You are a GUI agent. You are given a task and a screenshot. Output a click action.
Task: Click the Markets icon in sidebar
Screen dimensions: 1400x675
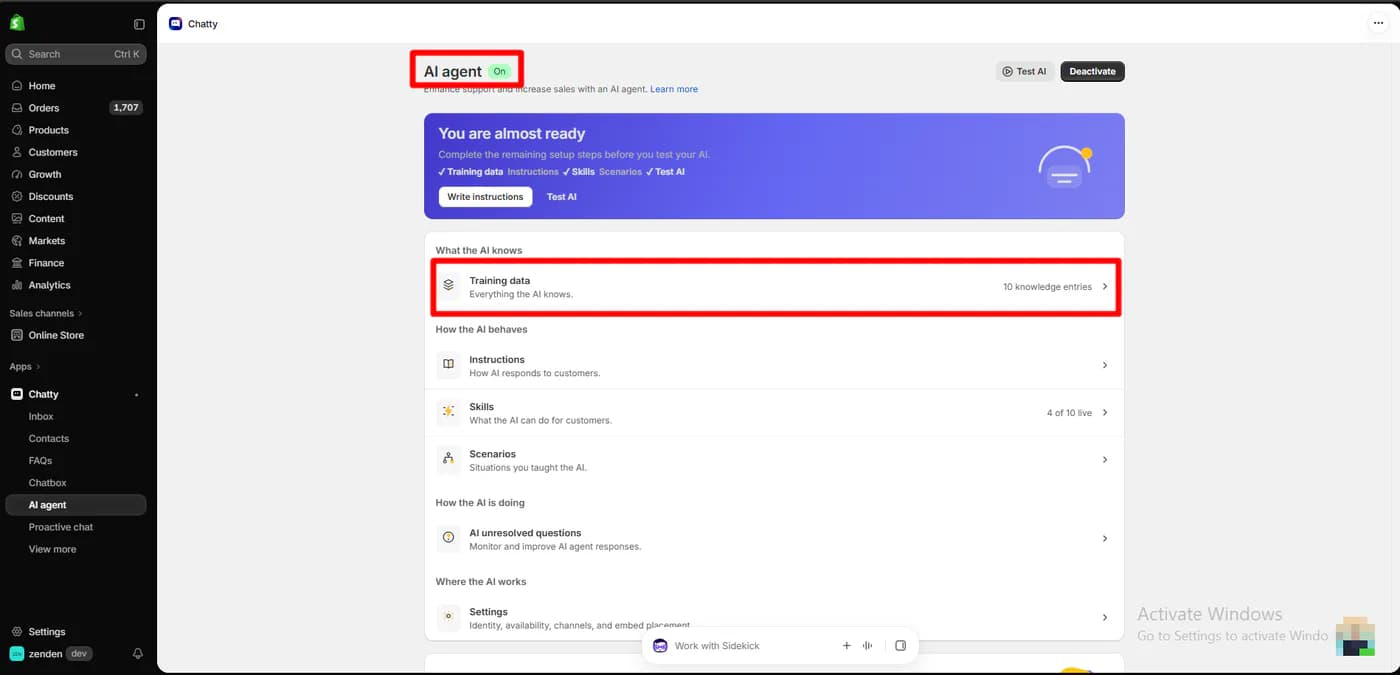17,241
